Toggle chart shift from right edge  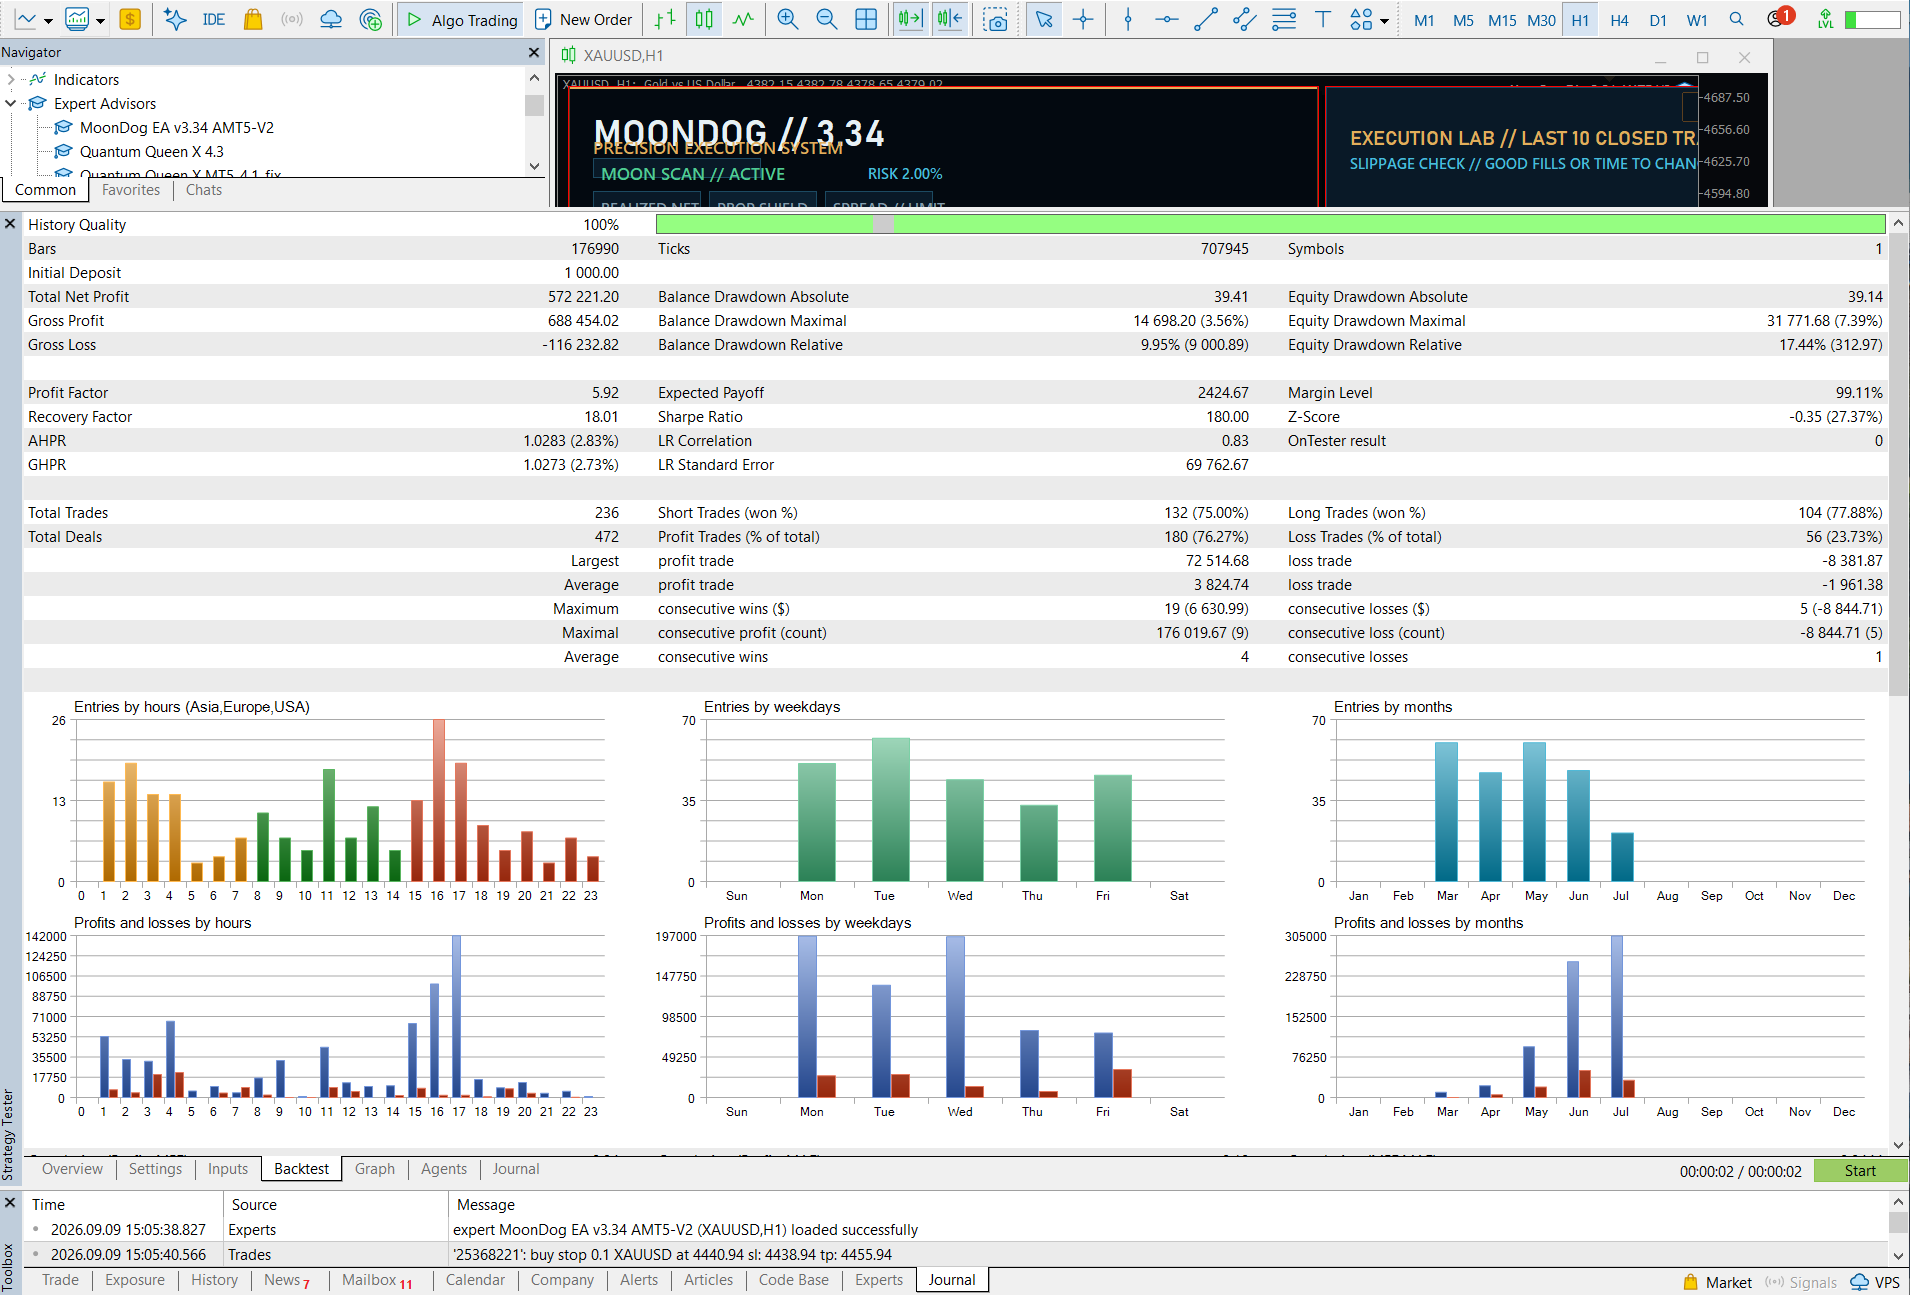[x=950, y=19]
